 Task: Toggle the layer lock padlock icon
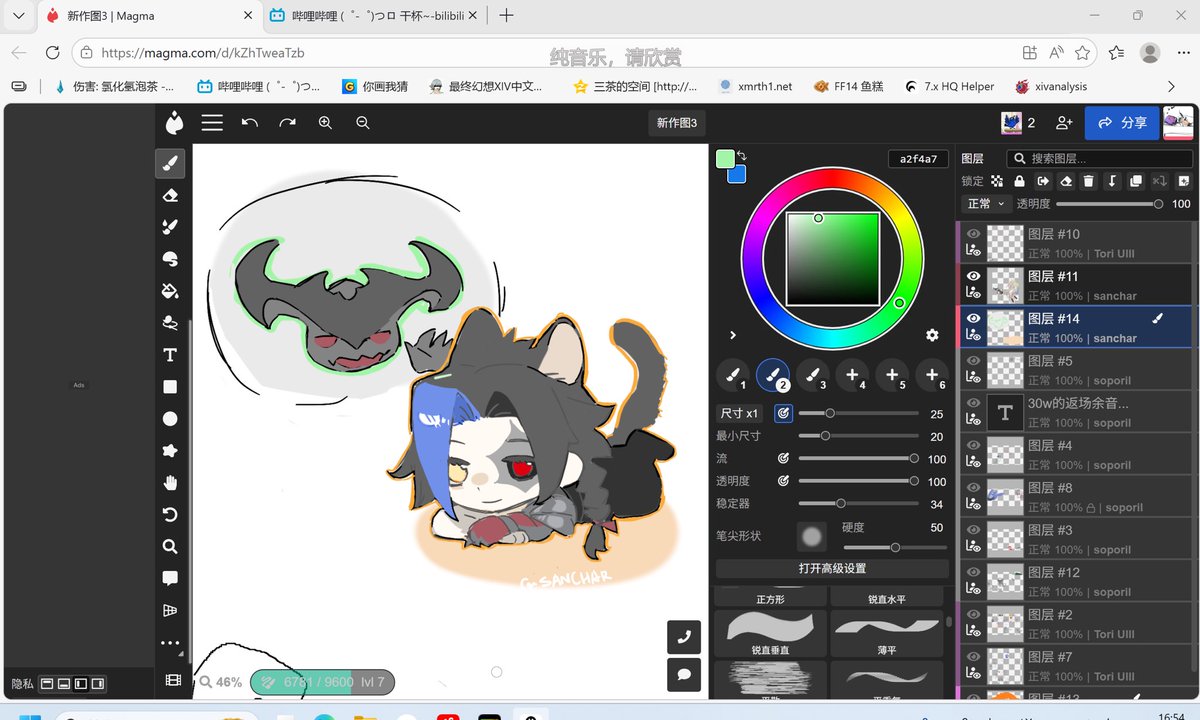[1019, 181]
